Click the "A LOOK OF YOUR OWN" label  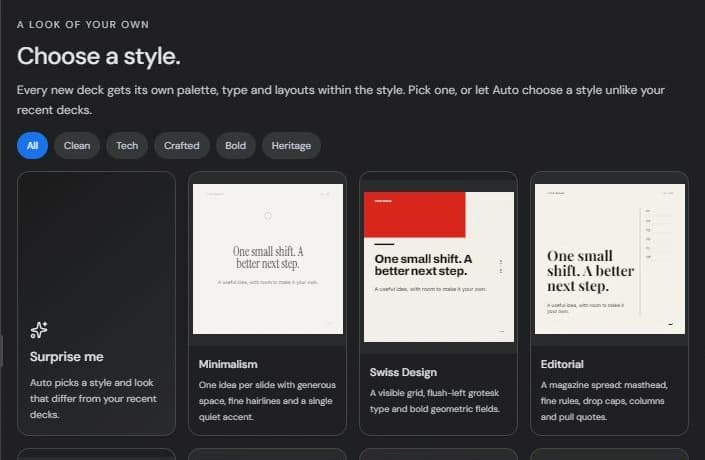83,25
